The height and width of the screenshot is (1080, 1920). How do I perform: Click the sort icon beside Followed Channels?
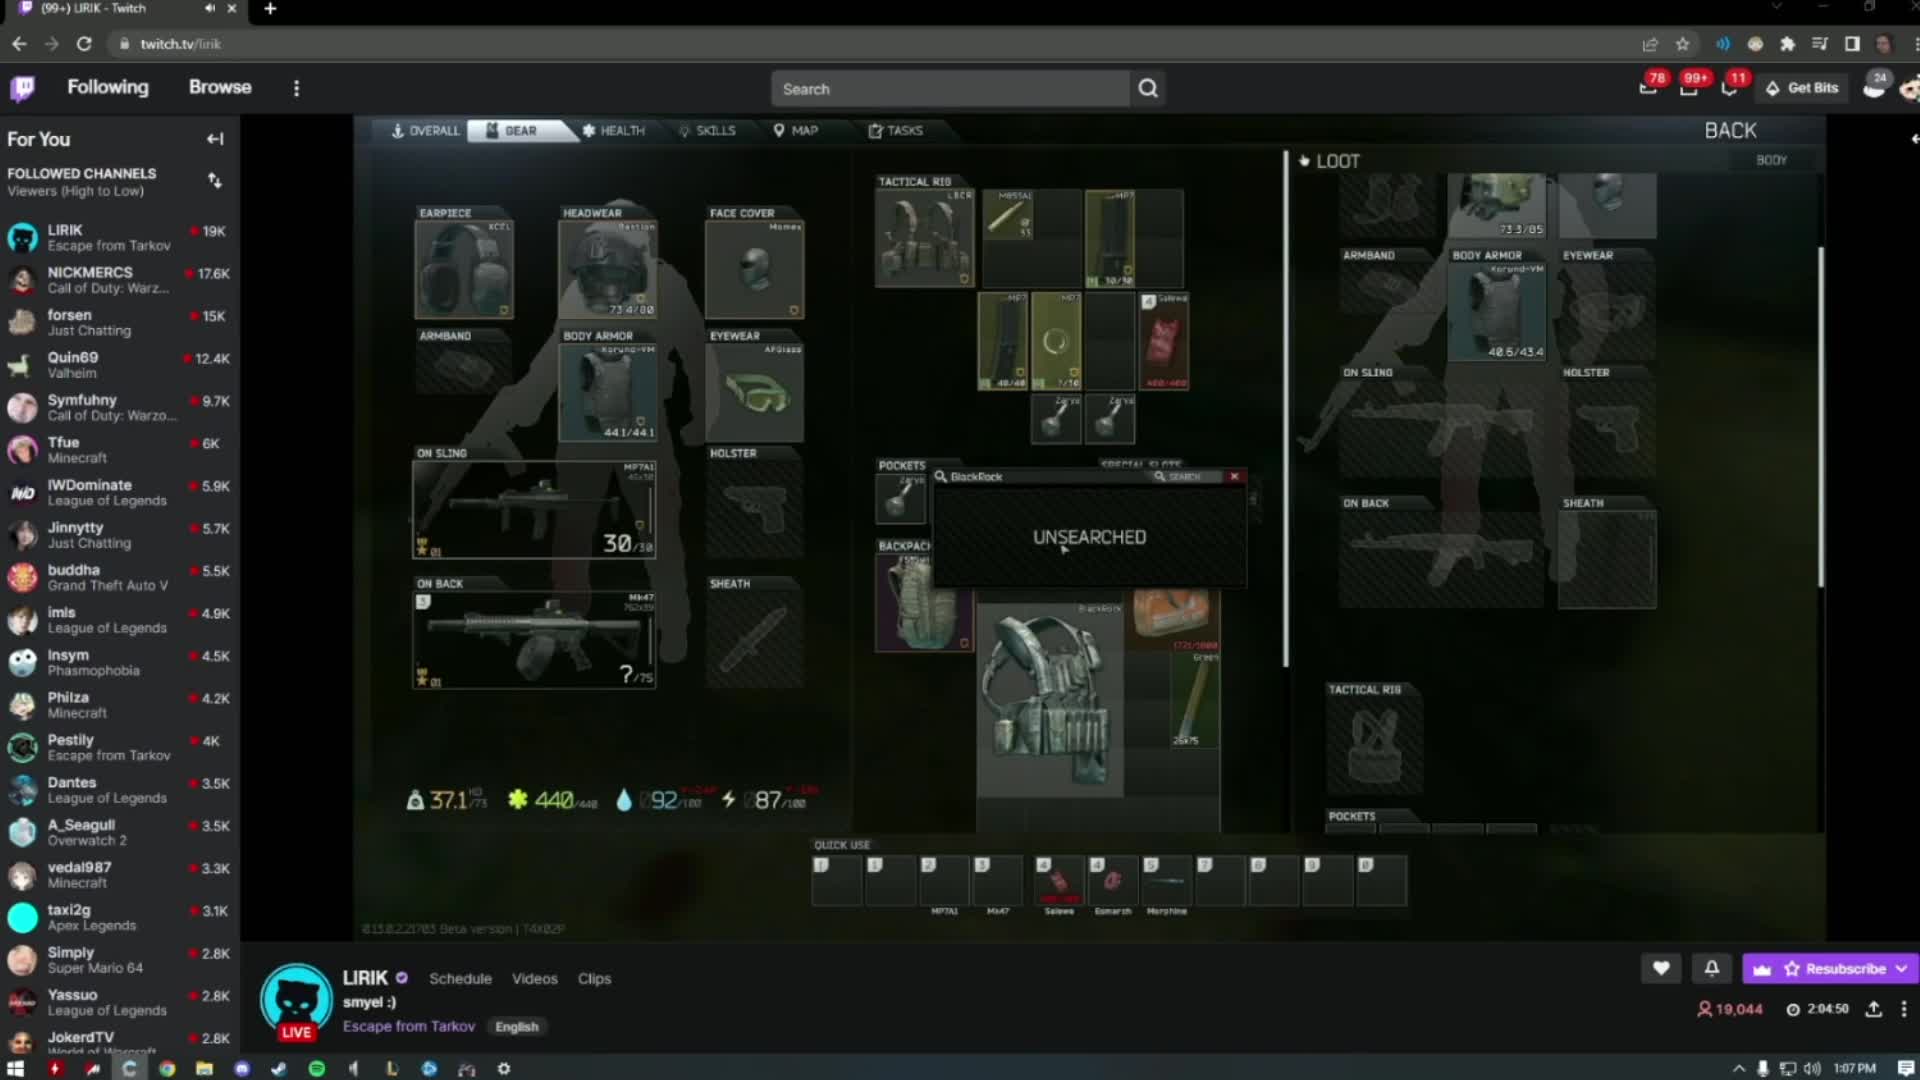(x=214, y=180)
